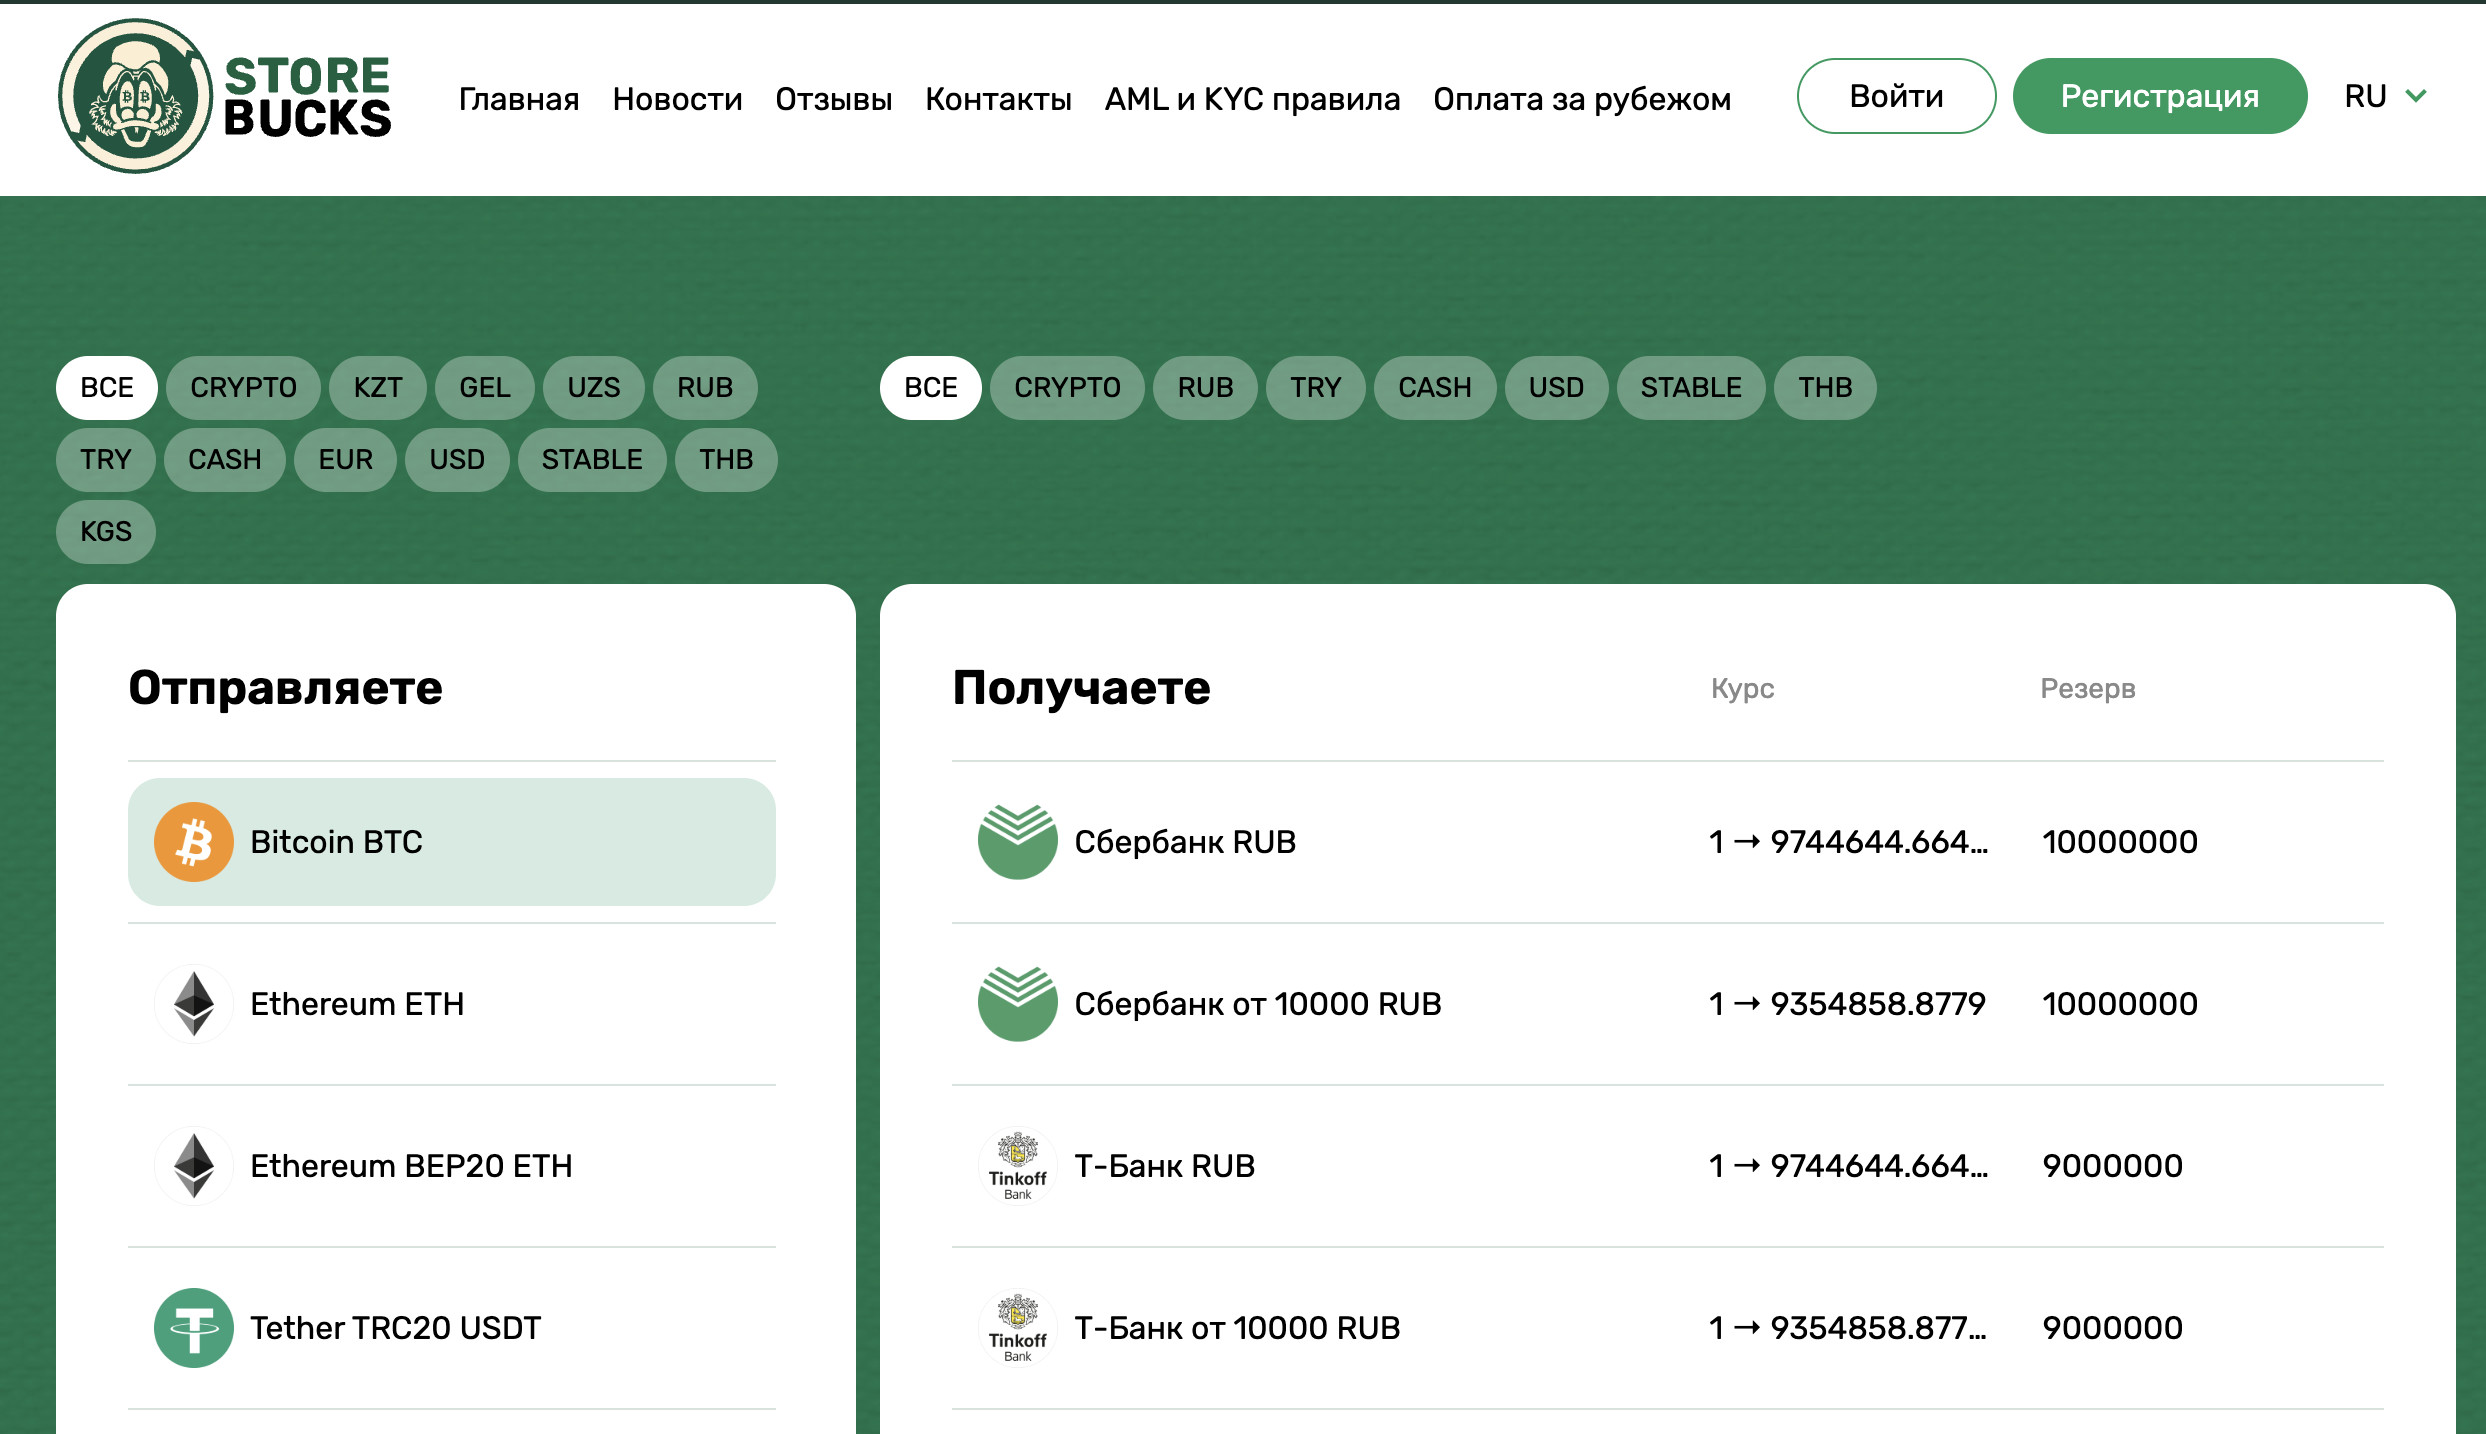Screen dimensions: 2486x1434
Task: Enable STABLE filter in receive currencies
Action: (x=1690, y=388)
